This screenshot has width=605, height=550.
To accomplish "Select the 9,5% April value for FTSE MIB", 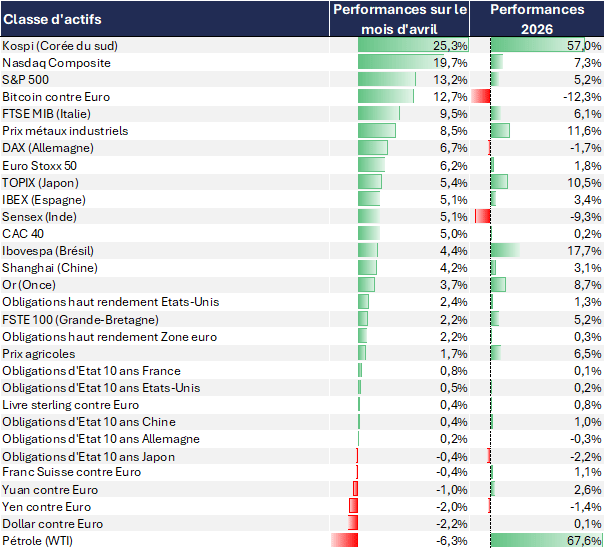I will point(454,114).
